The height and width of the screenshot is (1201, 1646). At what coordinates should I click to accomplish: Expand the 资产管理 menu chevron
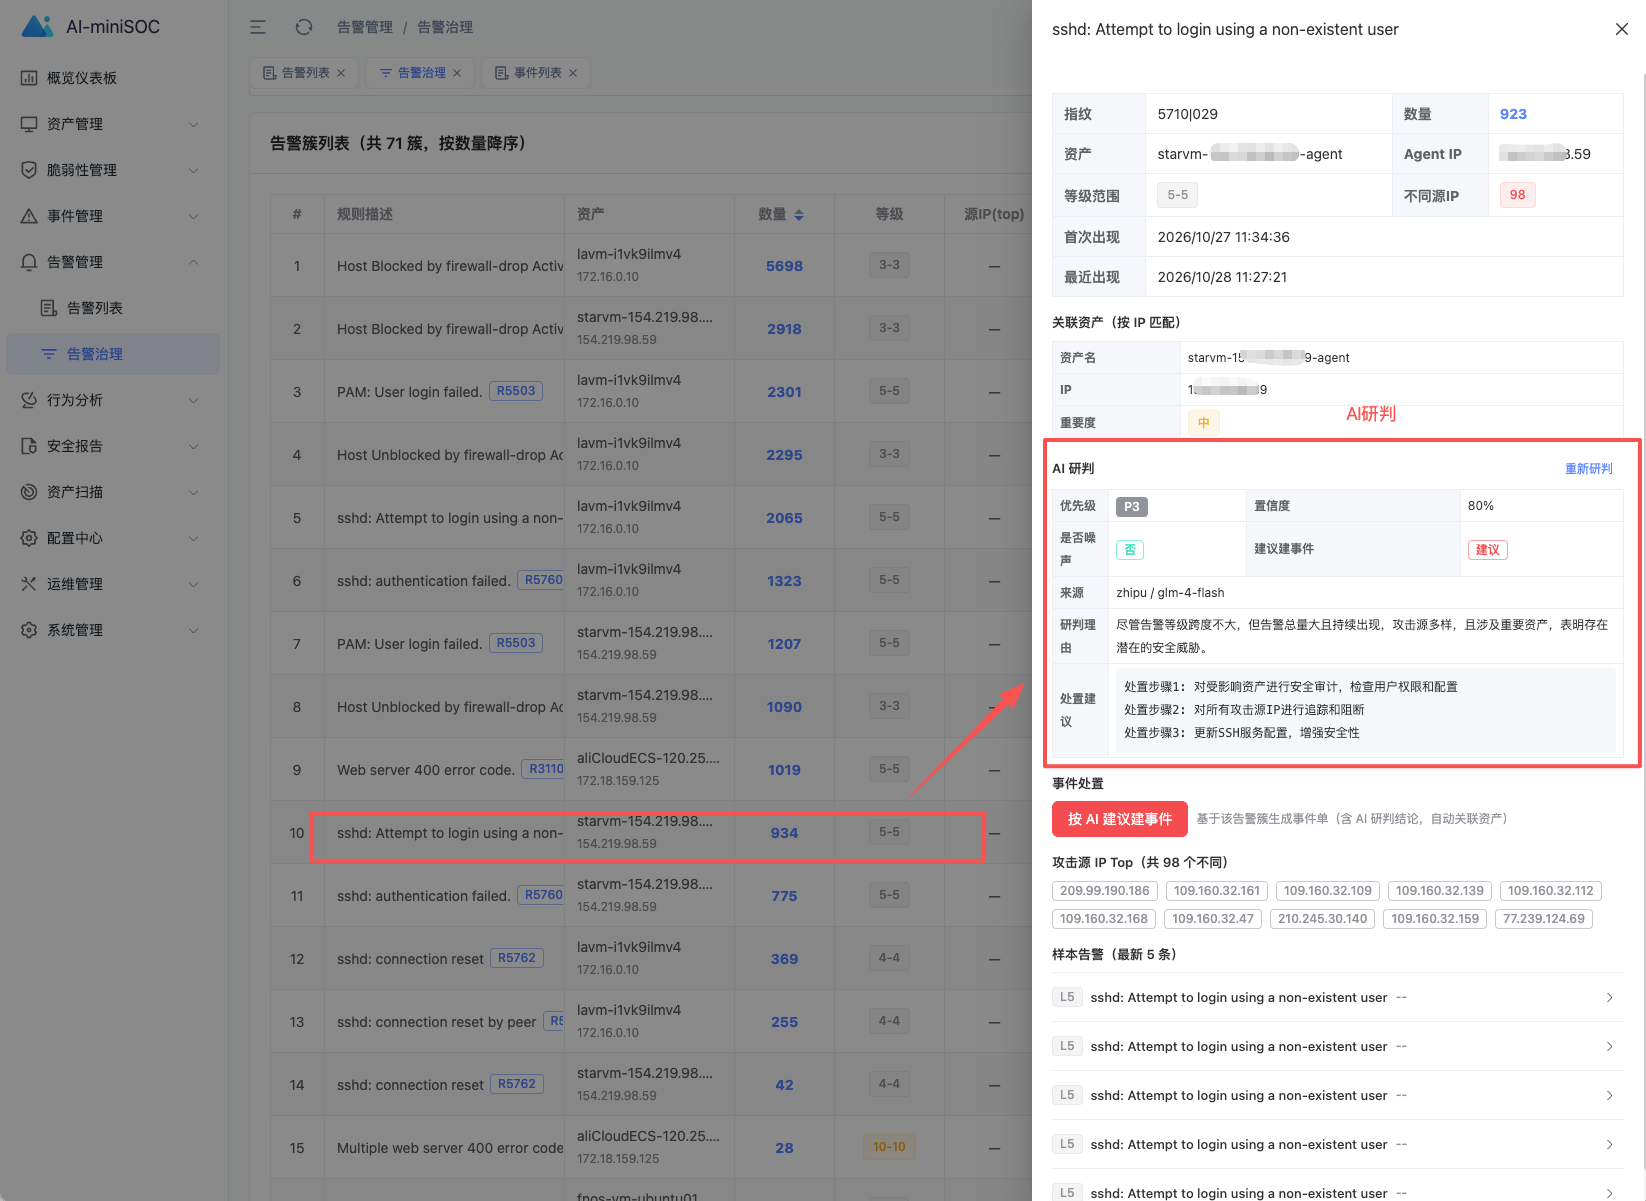click(194, 124)
